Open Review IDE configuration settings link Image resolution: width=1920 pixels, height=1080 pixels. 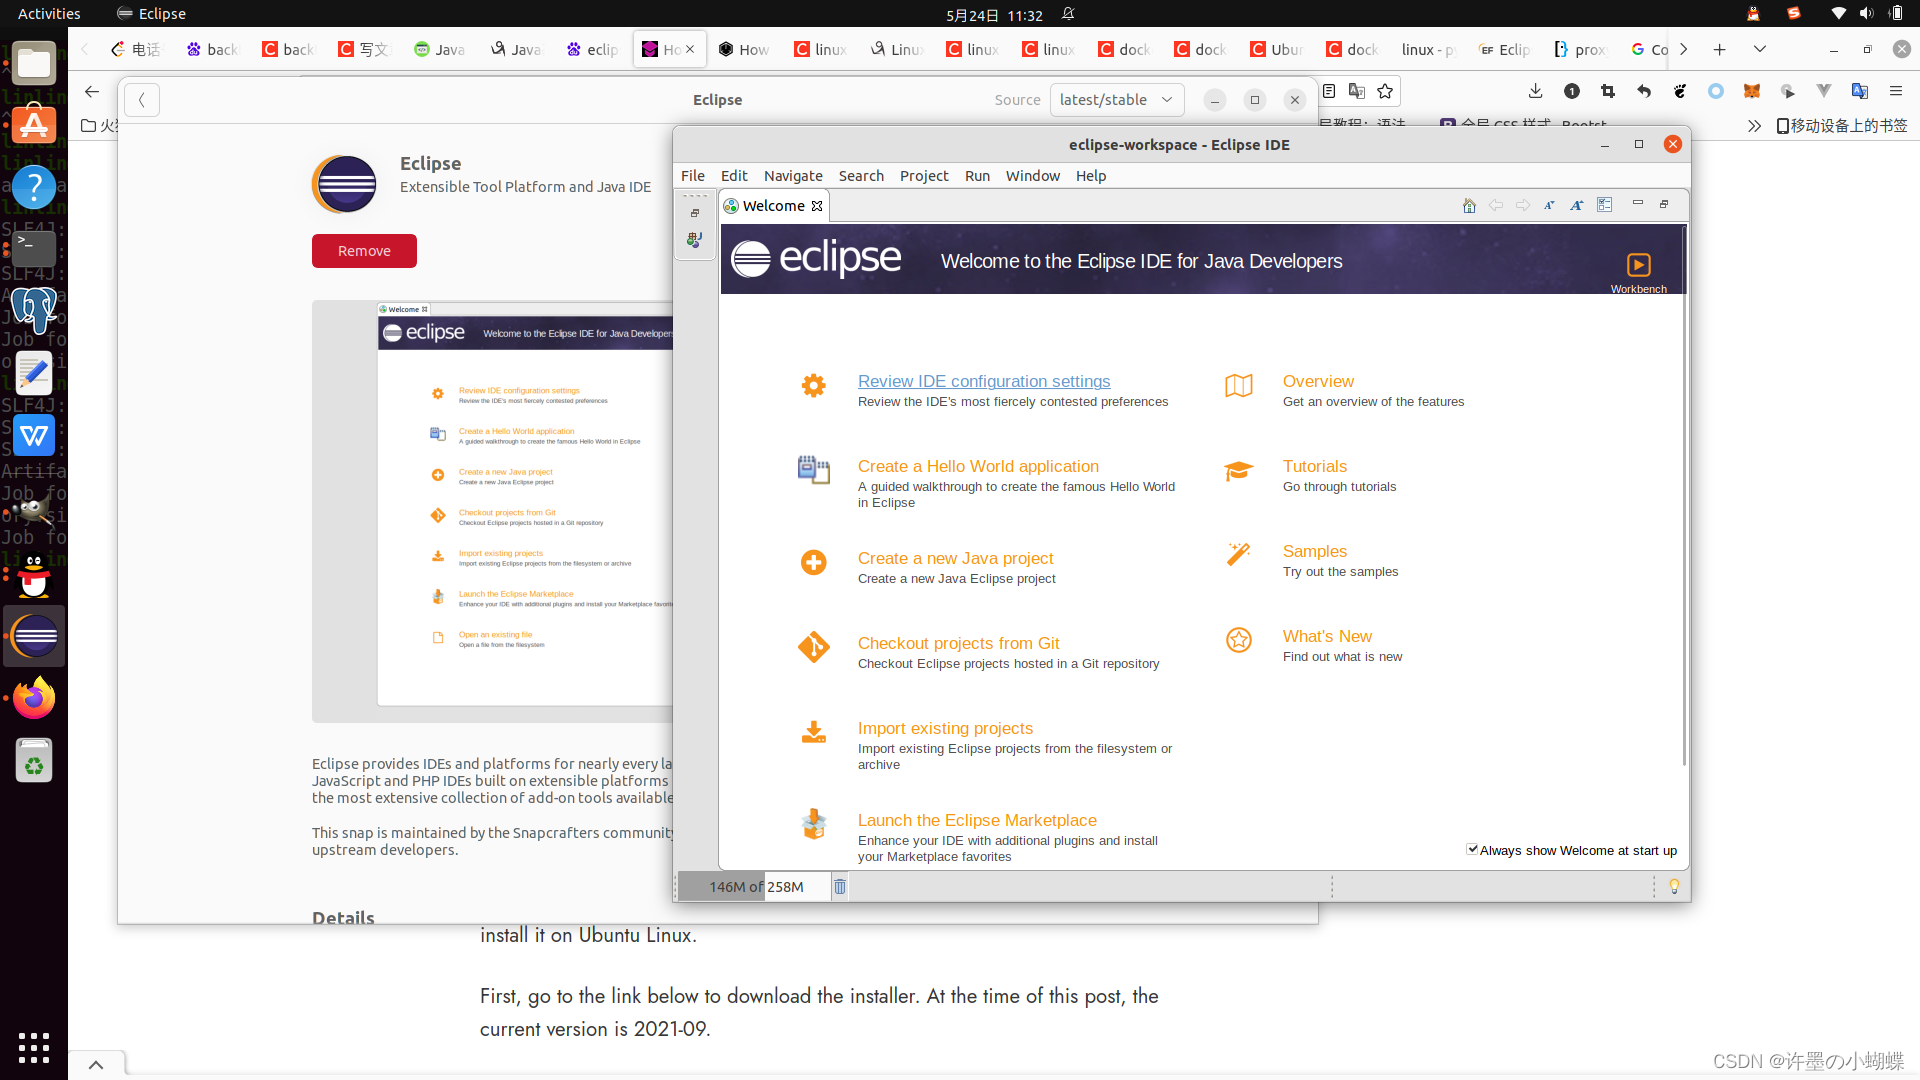click(983, 381)
